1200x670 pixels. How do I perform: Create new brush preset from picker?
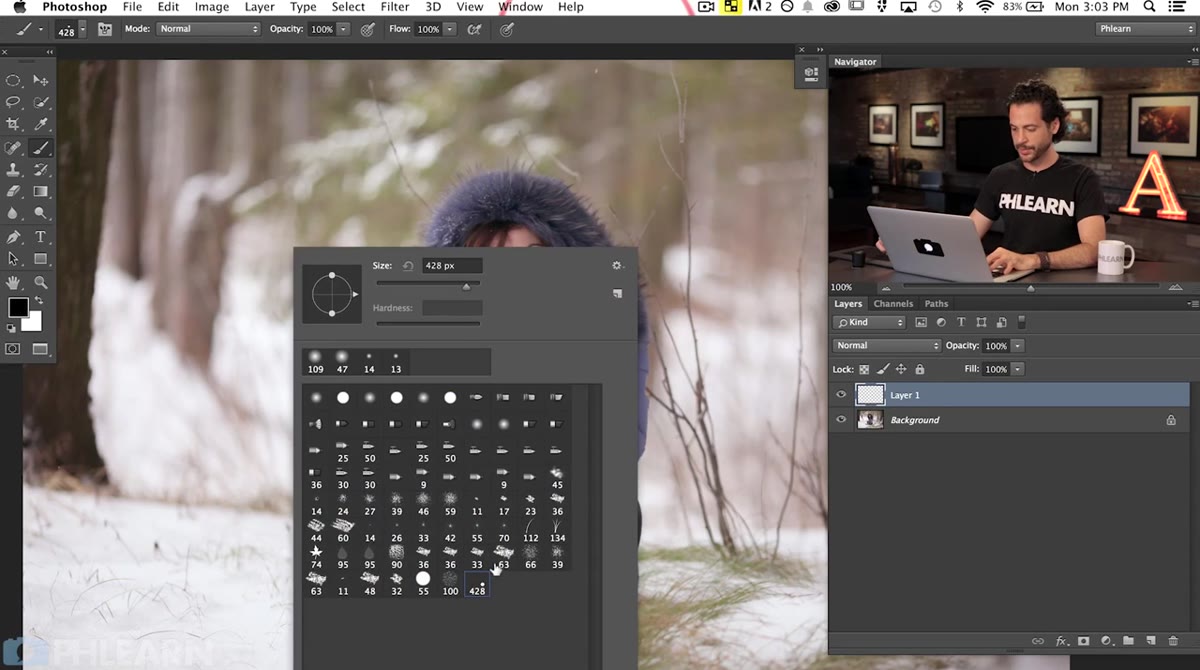coord(617,294)
